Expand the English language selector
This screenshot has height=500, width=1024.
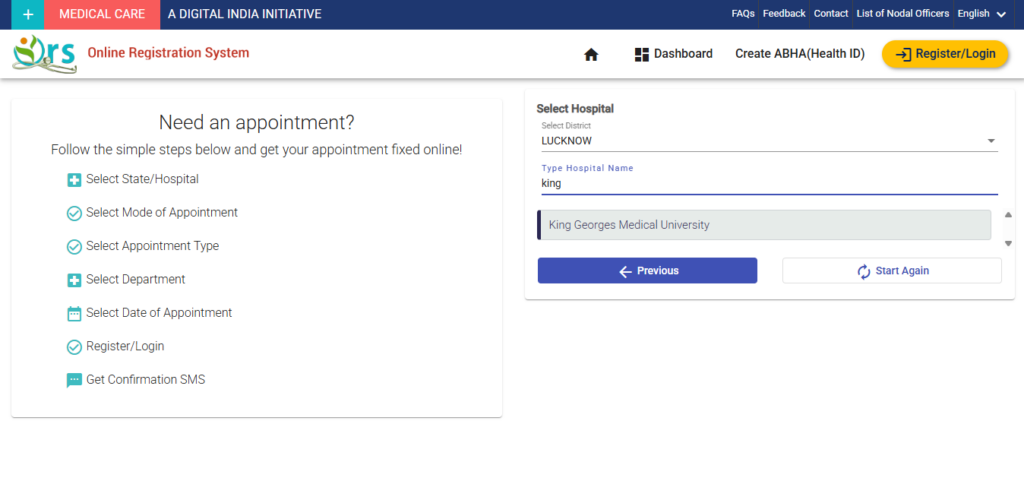tap(981, 14)
